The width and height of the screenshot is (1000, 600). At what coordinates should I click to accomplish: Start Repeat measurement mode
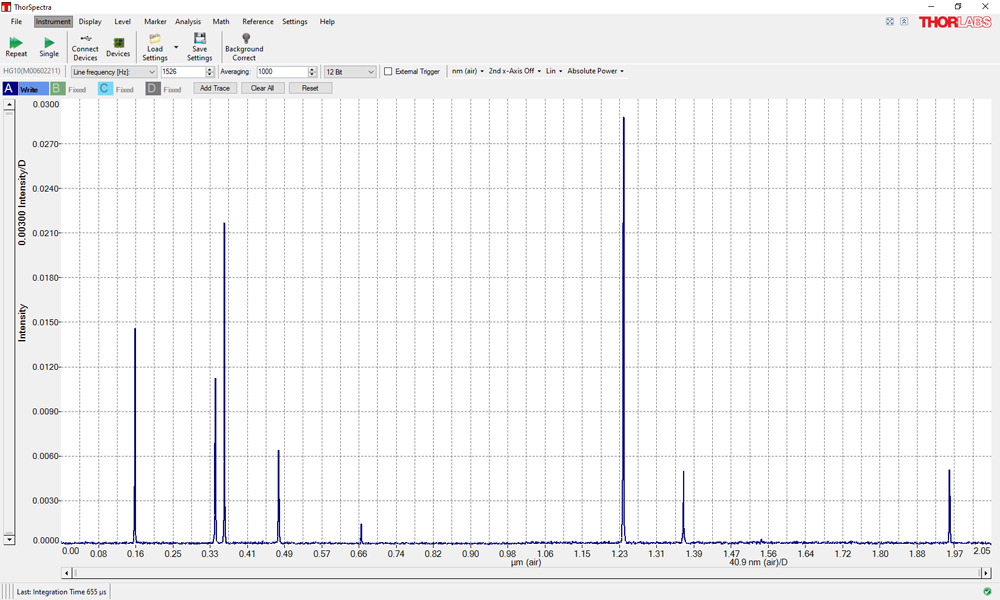(16, 46)
